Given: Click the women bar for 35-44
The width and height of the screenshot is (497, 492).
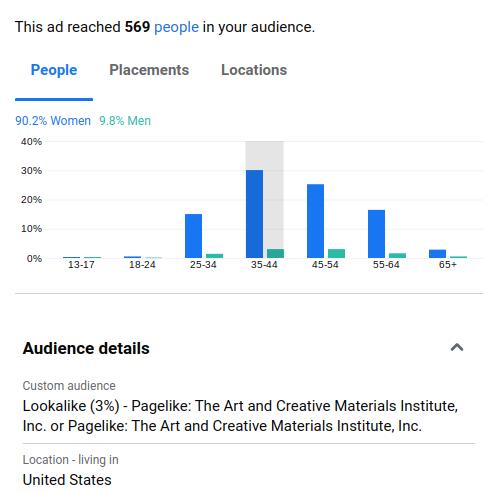Looking at the screenshot, I should [x=254, y=214].
